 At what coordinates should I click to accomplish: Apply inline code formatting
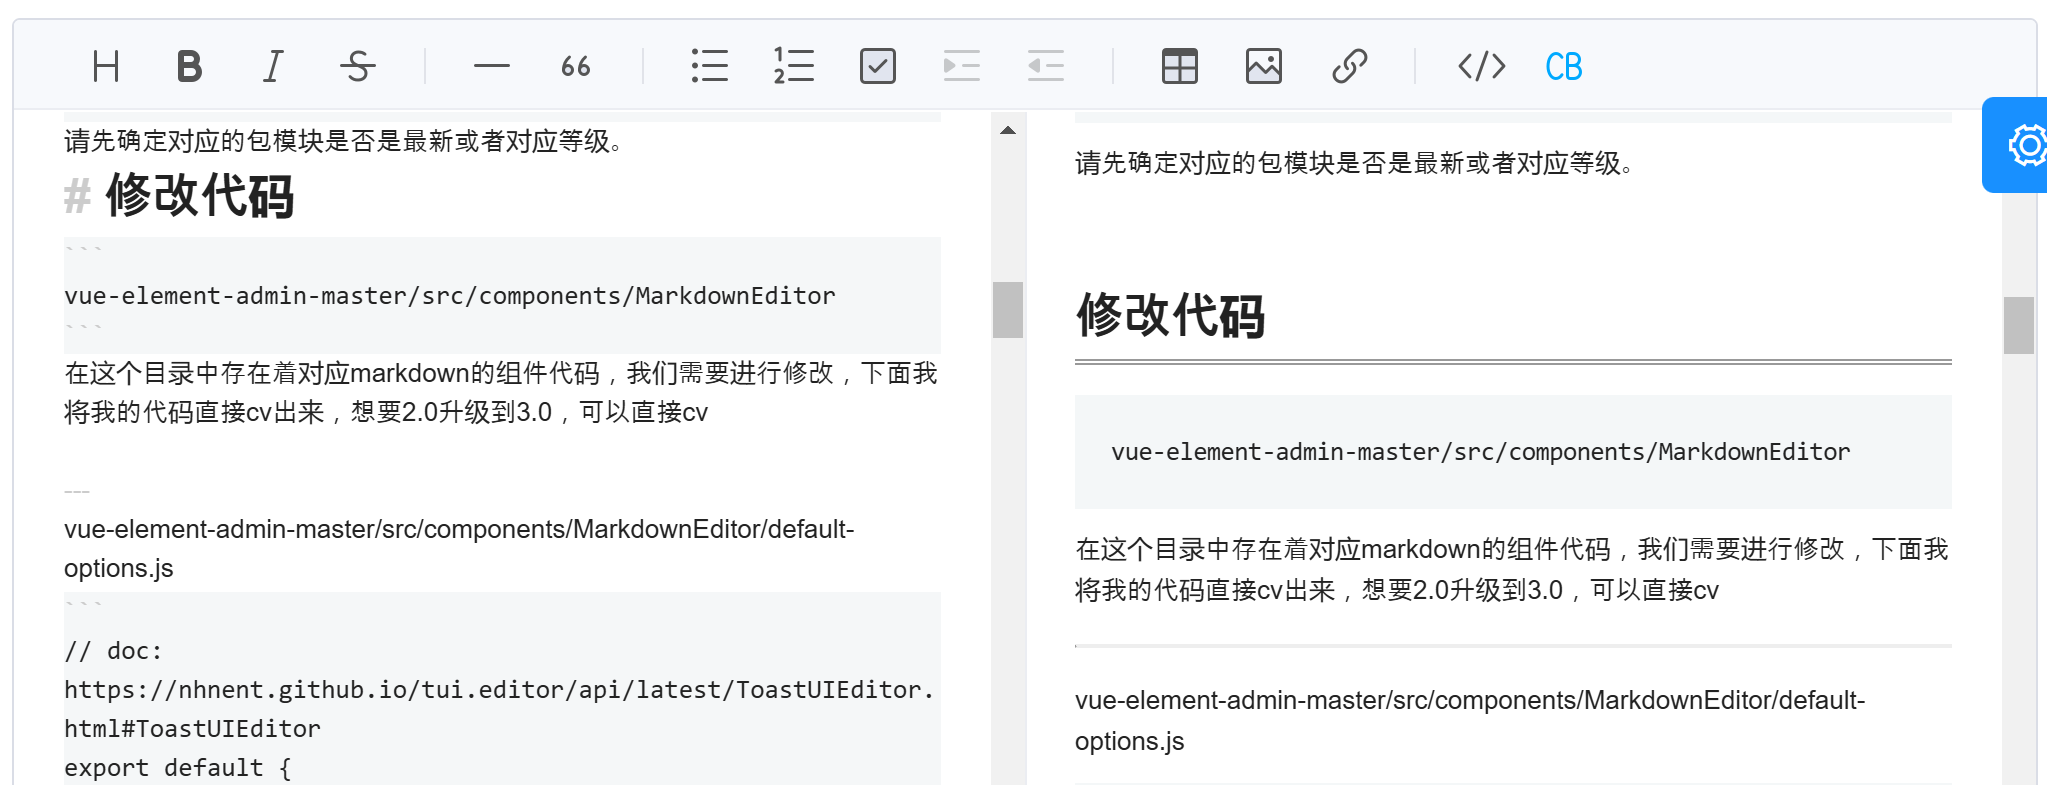point(1482,67)
